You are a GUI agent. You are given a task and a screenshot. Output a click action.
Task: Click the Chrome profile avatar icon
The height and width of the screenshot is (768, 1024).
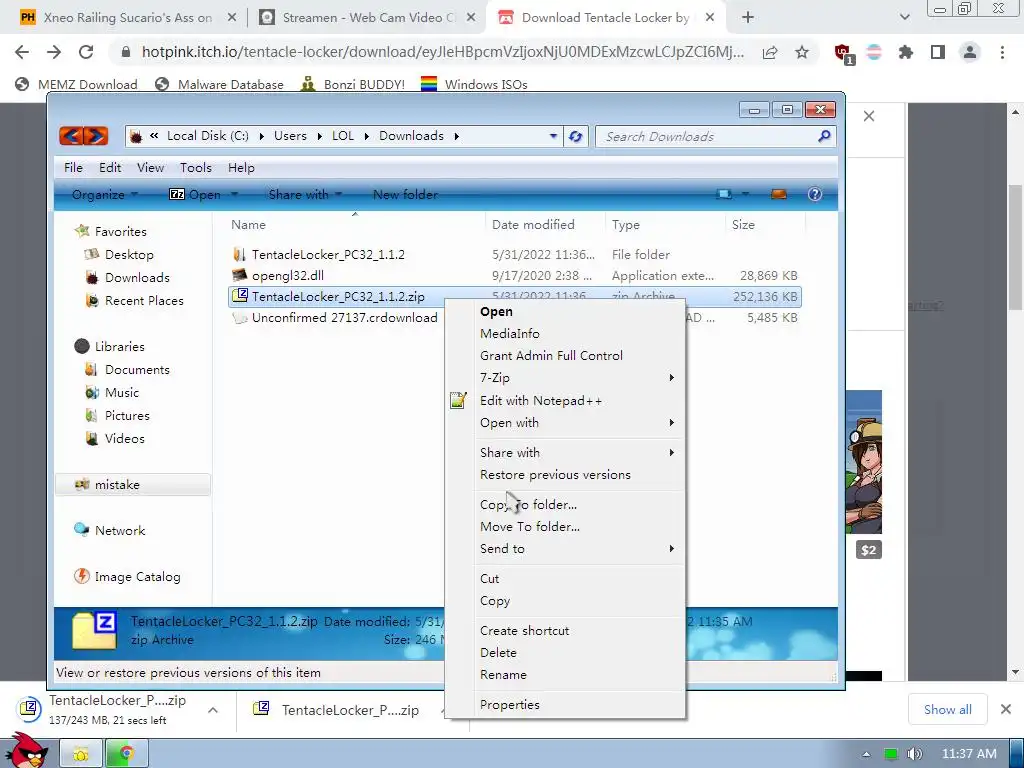(x=970, y=52)
